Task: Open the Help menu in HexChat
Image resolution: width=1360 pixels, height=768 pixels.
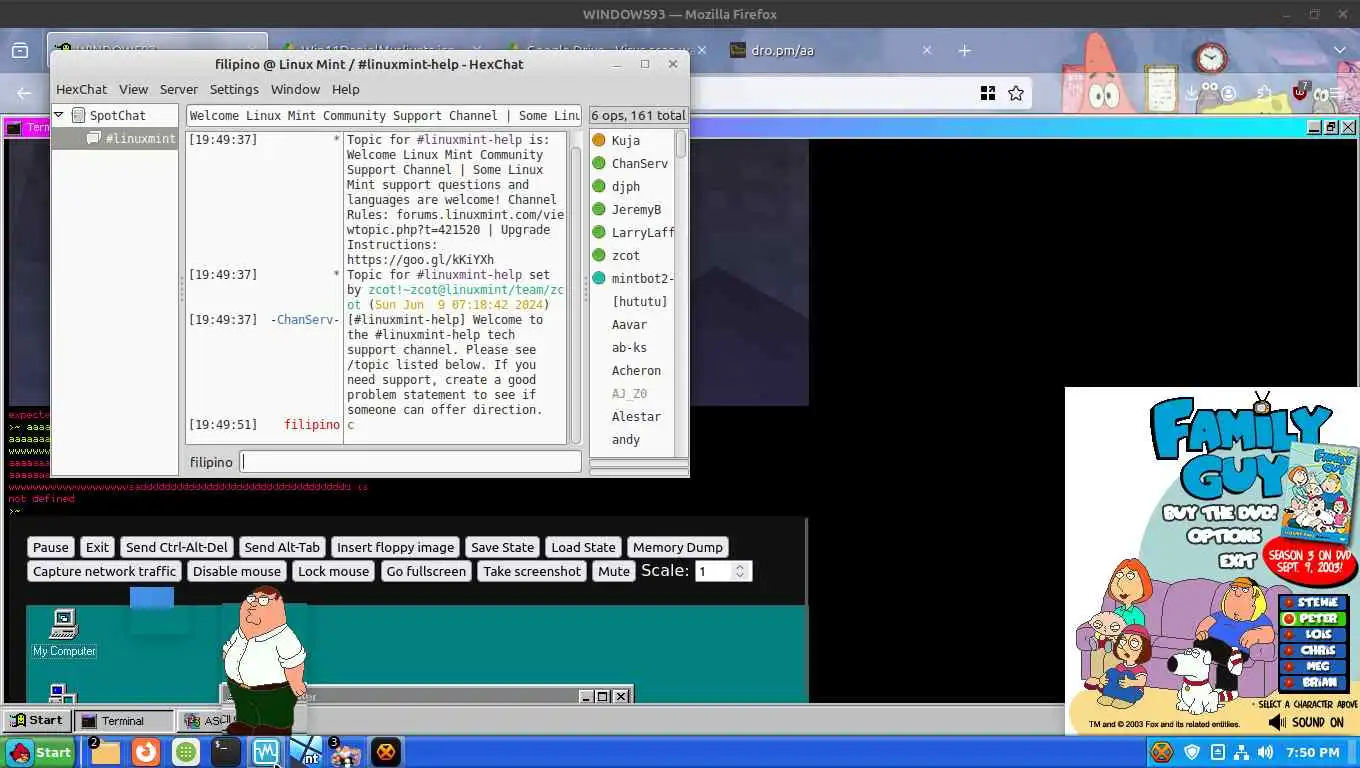Action: coord(345,89)
